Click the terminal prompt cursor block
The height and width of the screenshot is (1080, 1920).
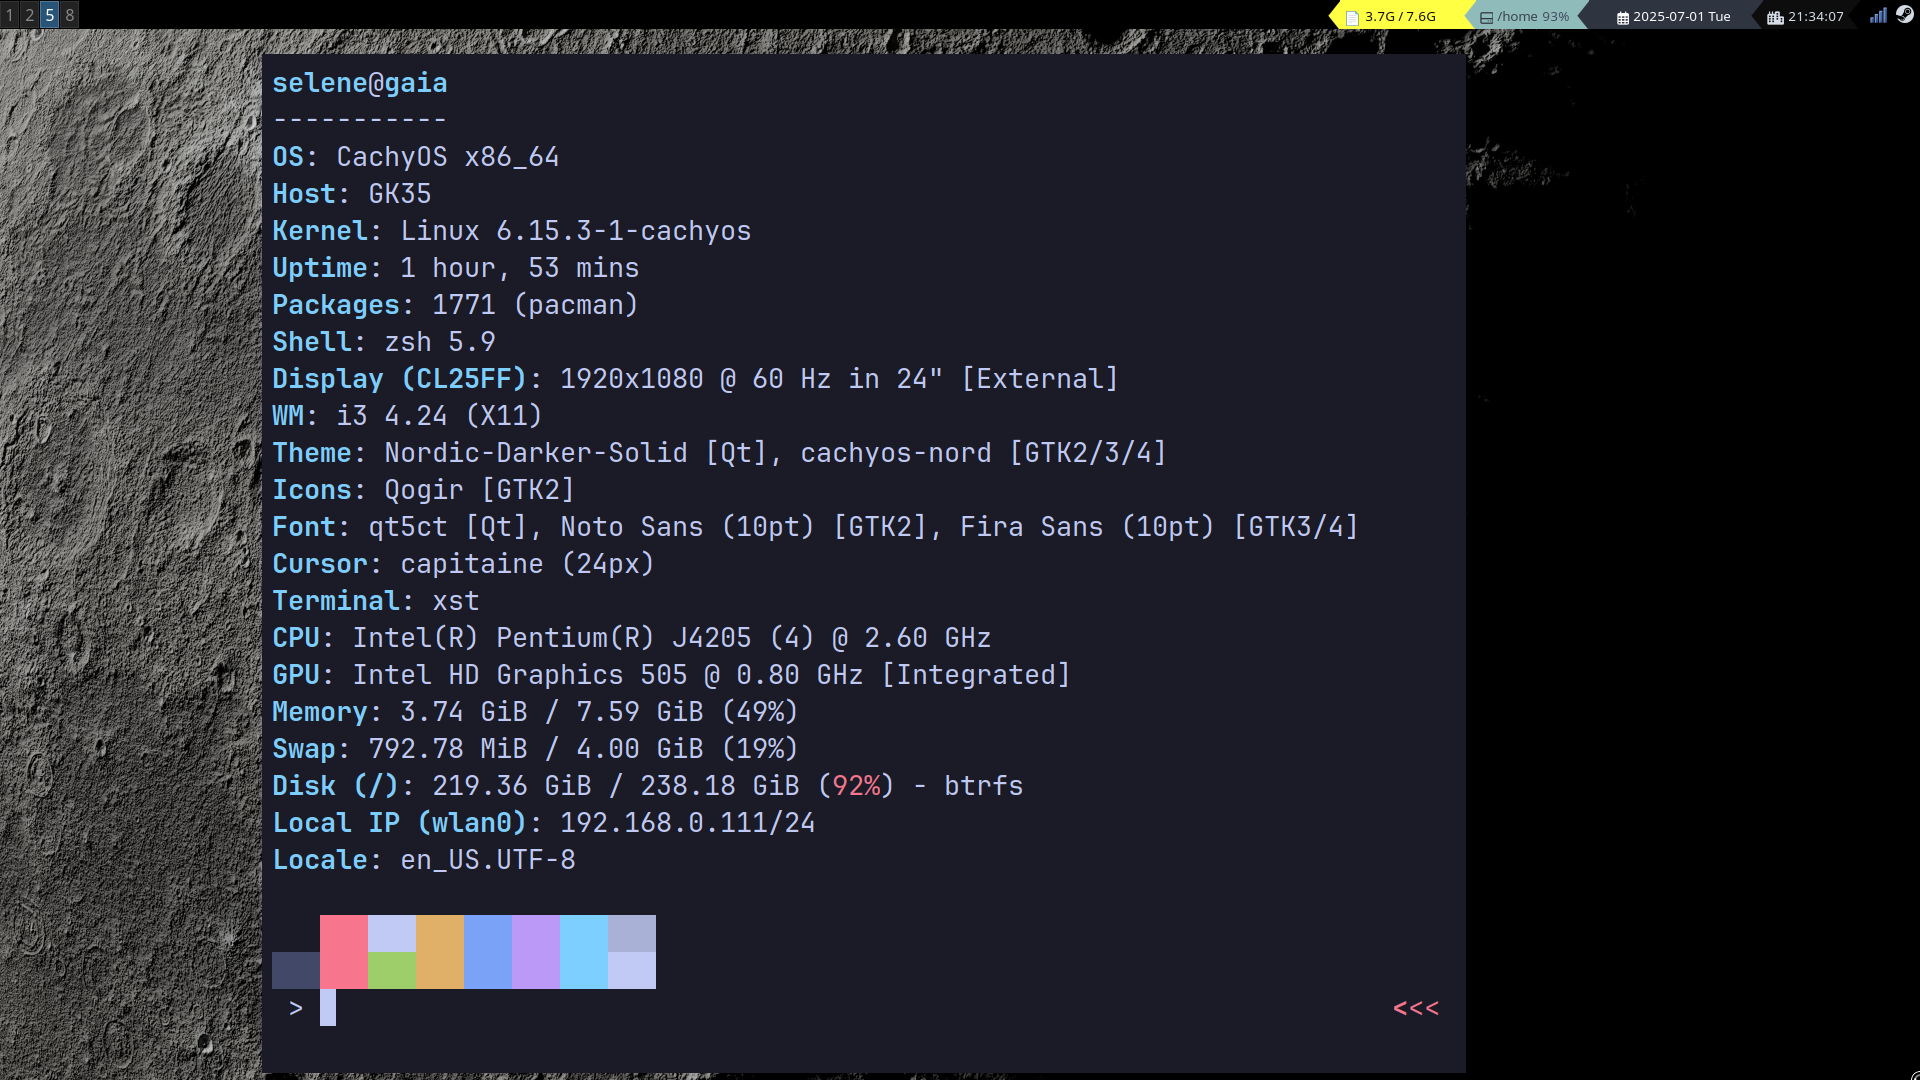(328, 1008)
